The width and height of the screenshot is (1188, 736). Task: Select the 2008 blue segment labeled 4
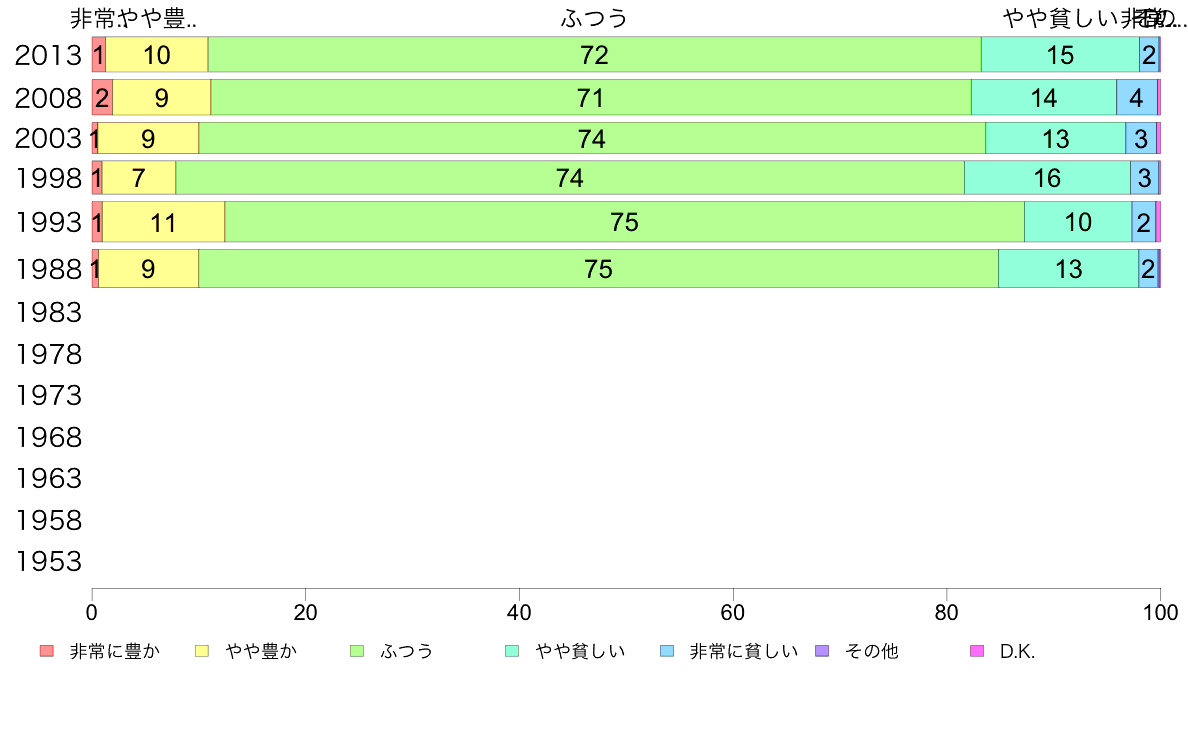click(1136, 98)
